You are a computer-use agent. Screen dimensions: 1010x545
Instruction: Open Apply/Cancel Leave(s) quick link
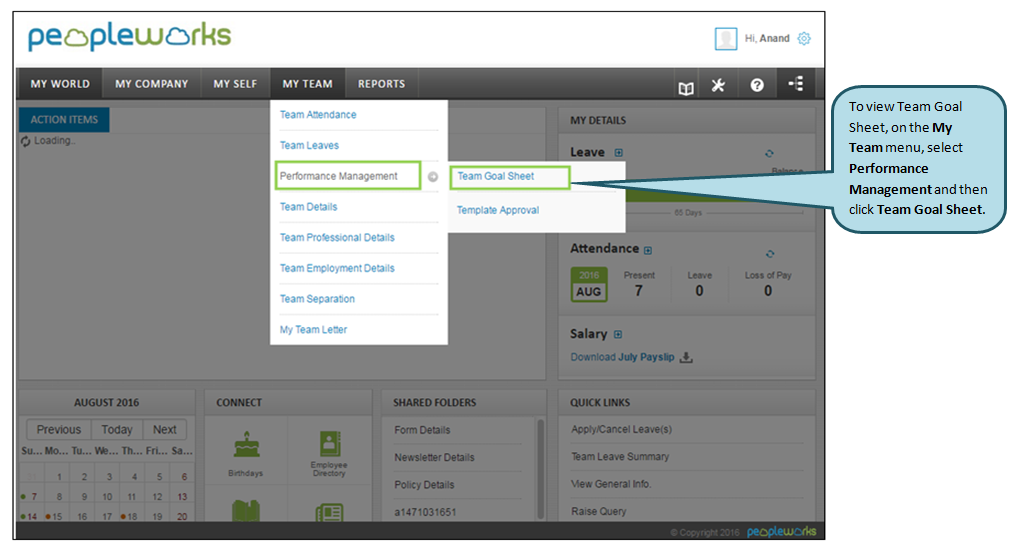coord(622,429)
